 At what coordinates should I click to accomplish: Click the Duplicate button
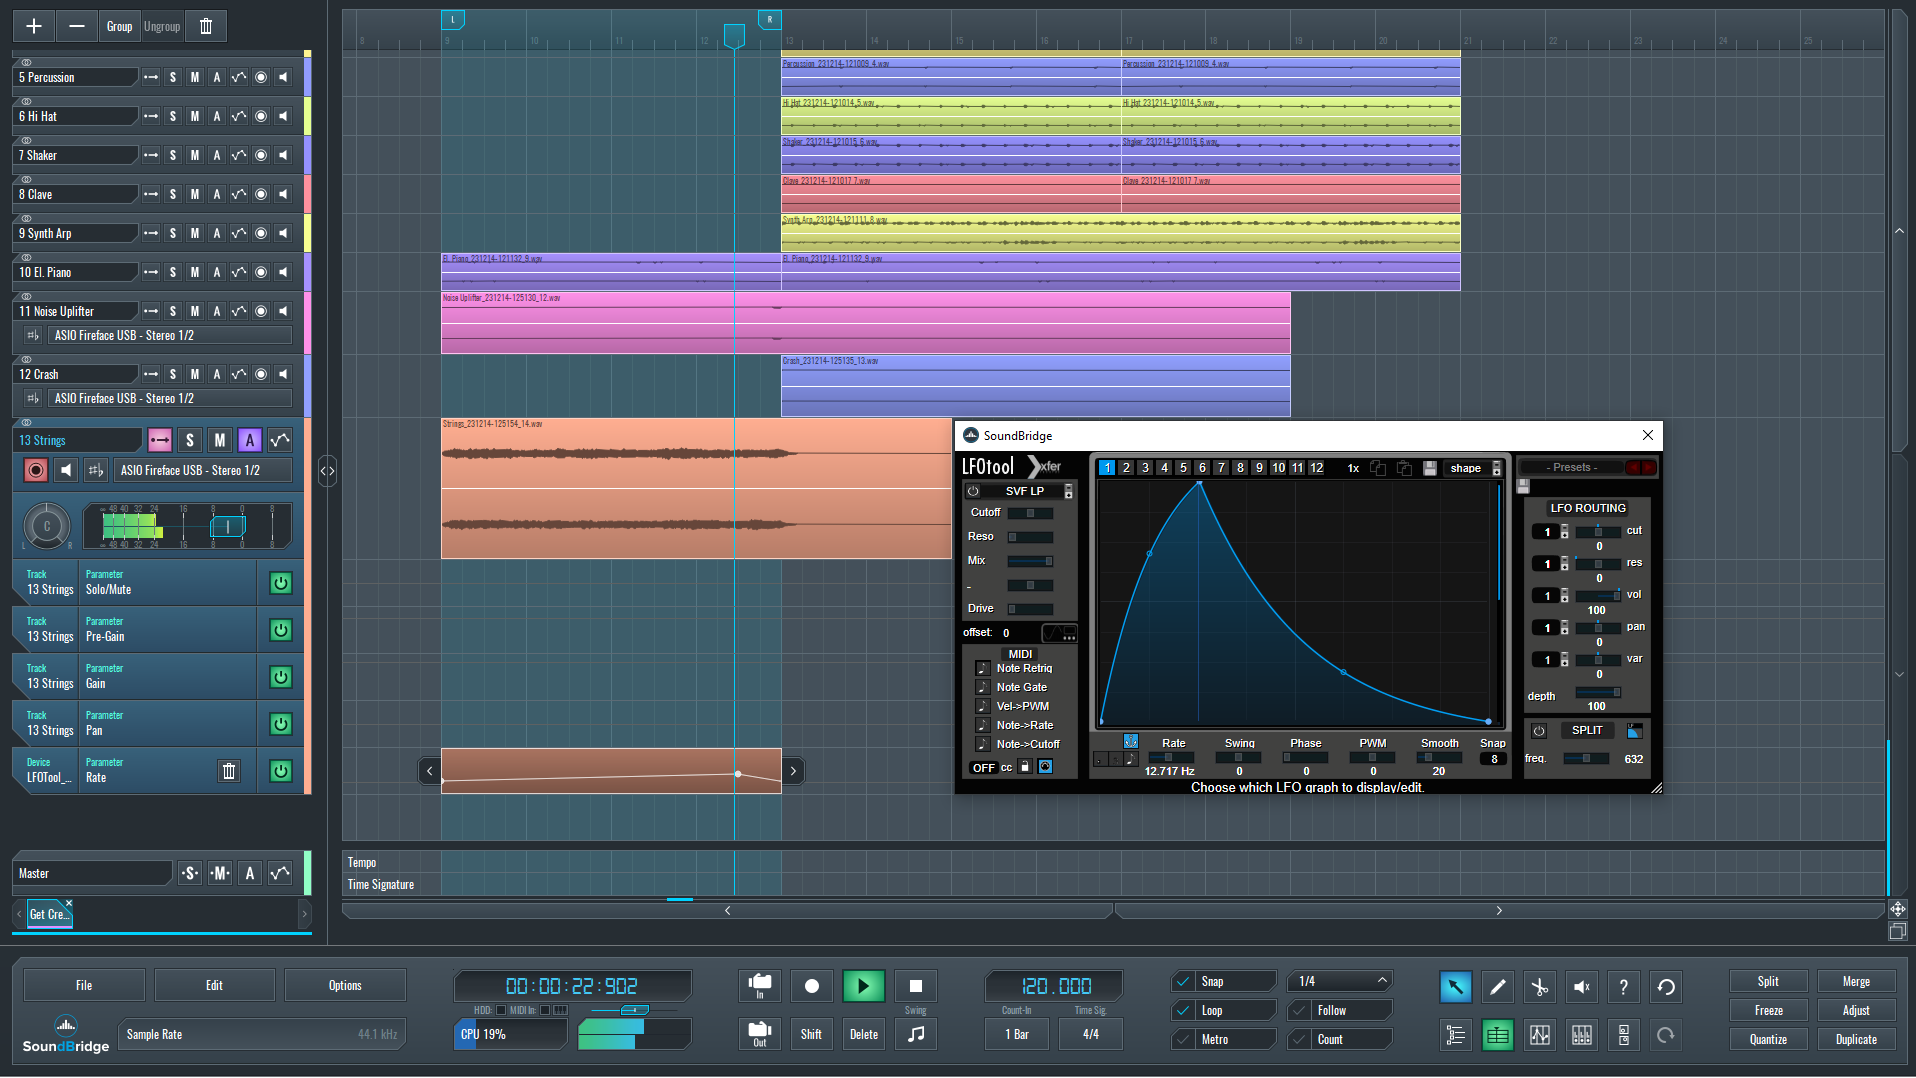click(x=1856, y=1040)
